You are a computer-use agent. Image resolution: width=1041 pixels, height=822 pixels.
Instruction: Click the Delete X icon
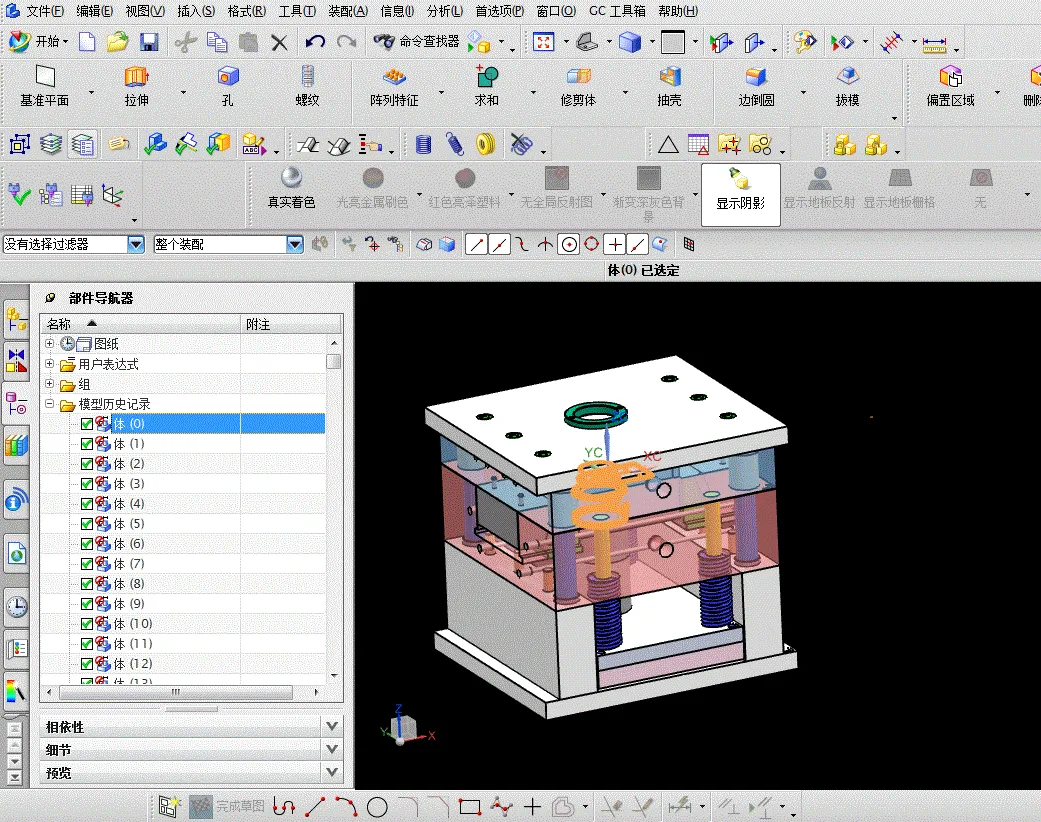280,42
